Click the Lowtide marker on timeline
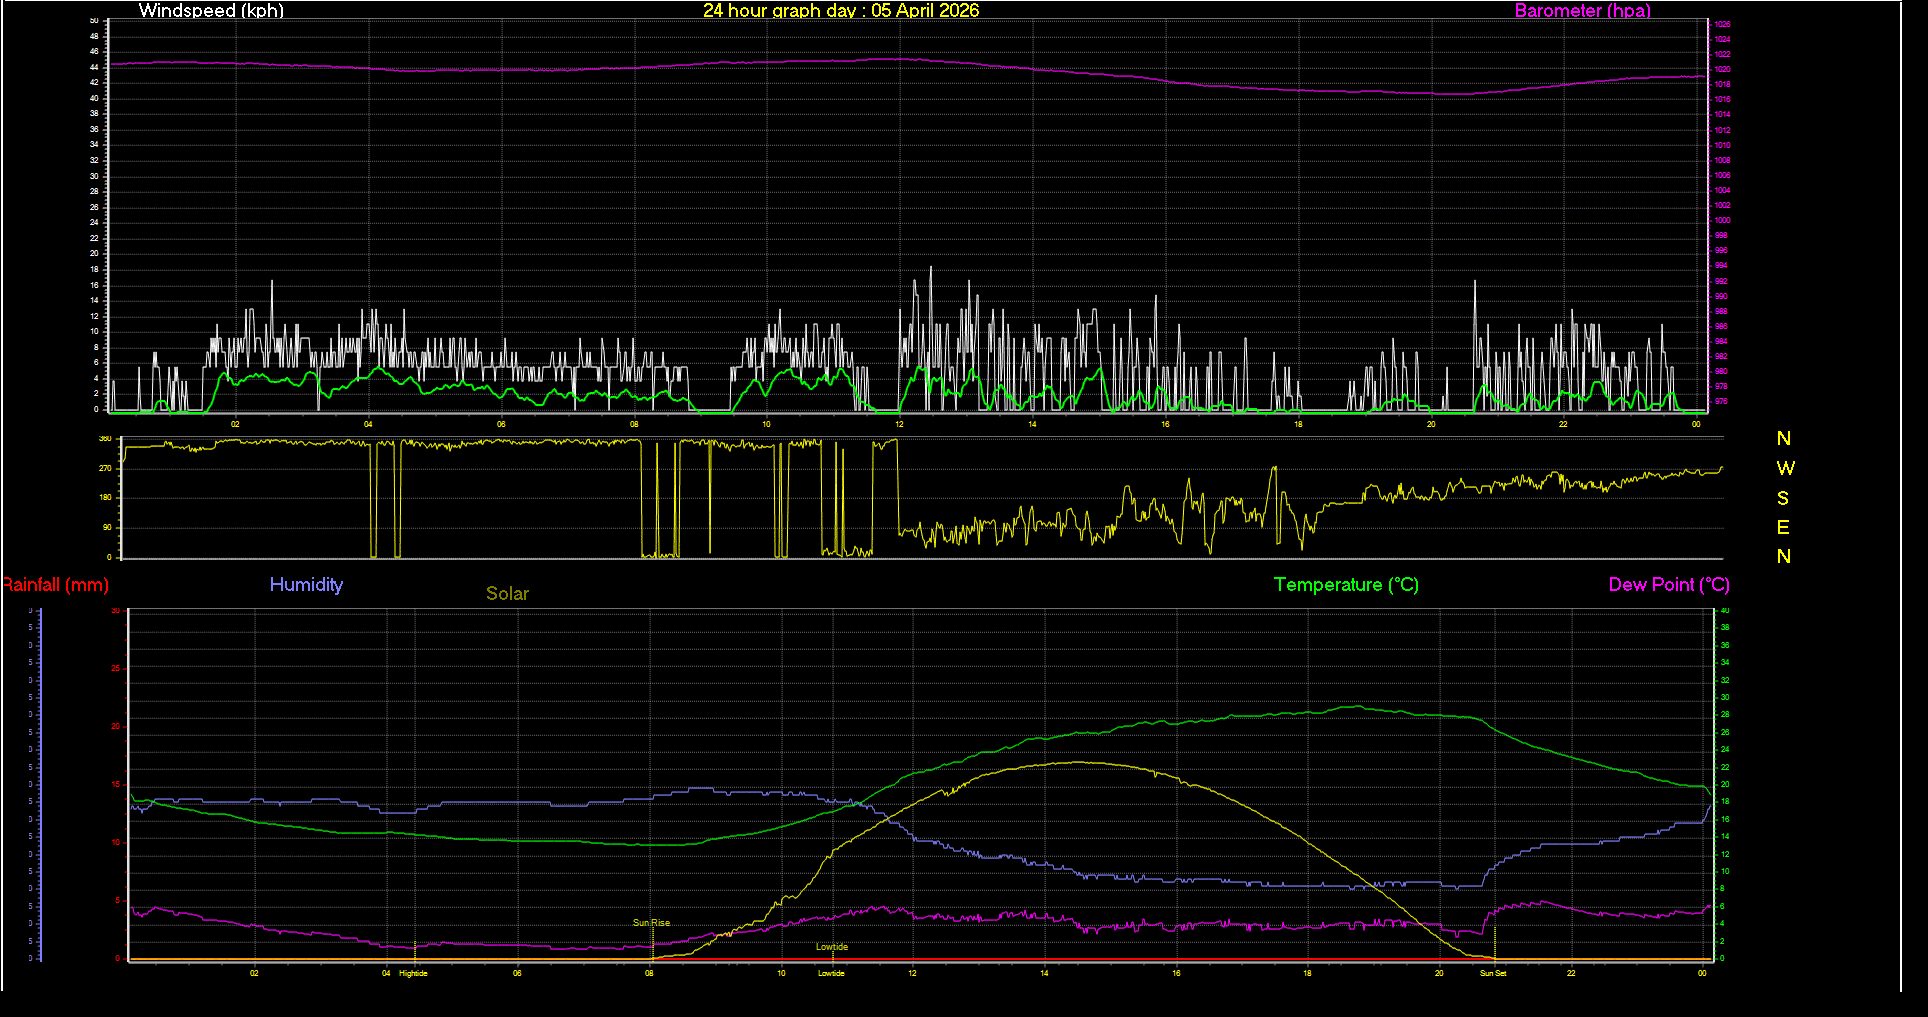The image size is (1928, 1017). pos(831,972)
